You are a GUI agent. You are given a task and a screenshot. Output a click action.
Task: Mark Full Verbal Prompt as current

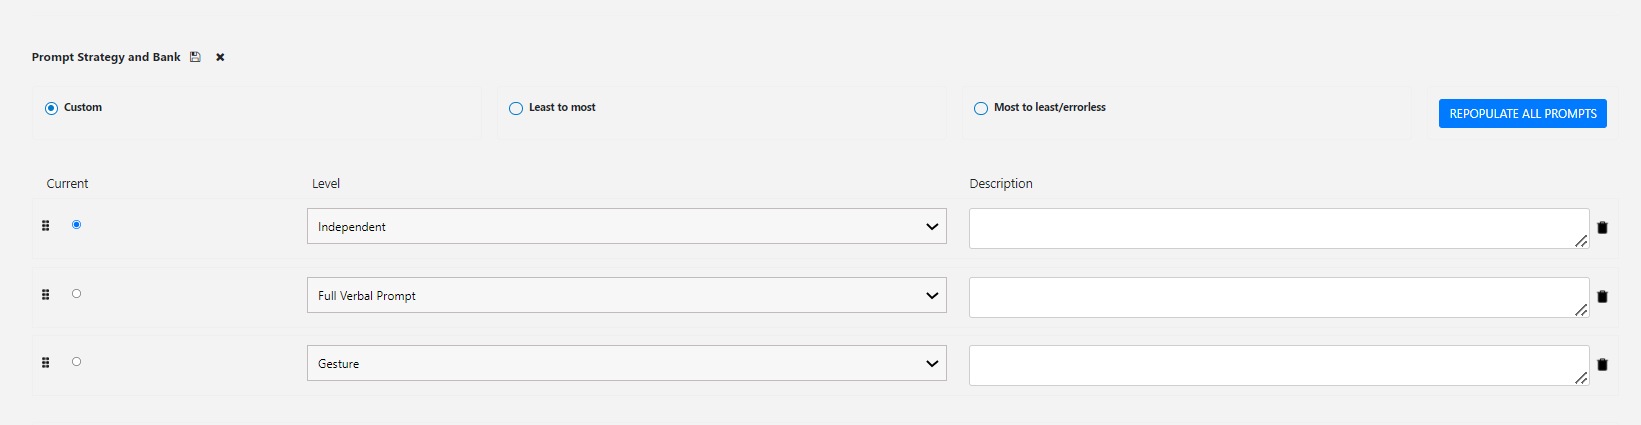click(x=76, y=294)
